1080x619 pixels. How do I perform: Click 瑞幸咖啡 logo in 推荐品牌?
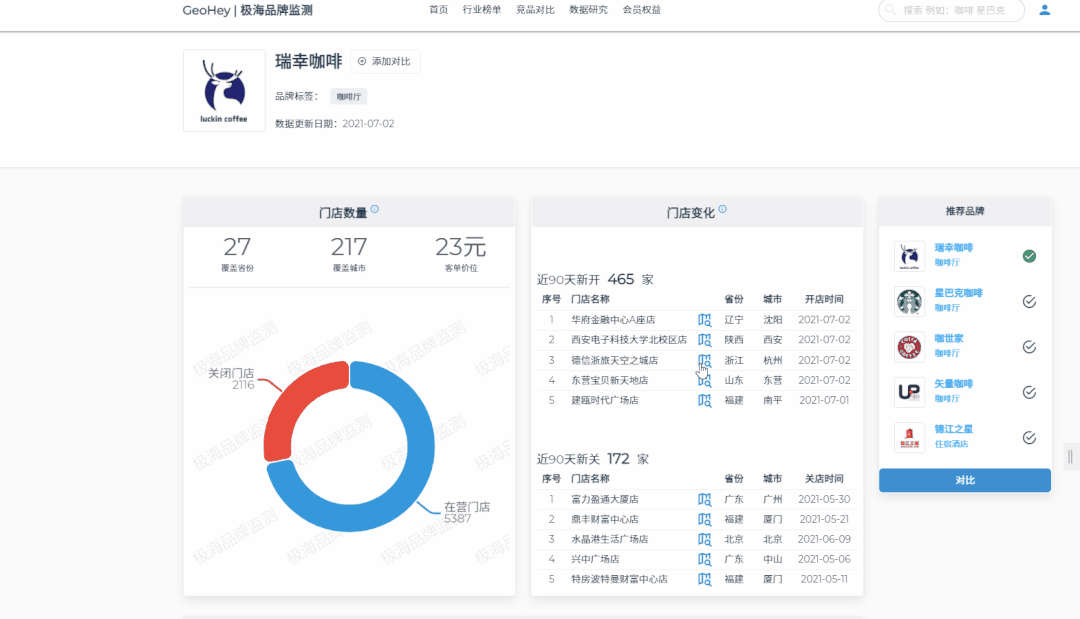pyautogui.click(x=909, y=256)
